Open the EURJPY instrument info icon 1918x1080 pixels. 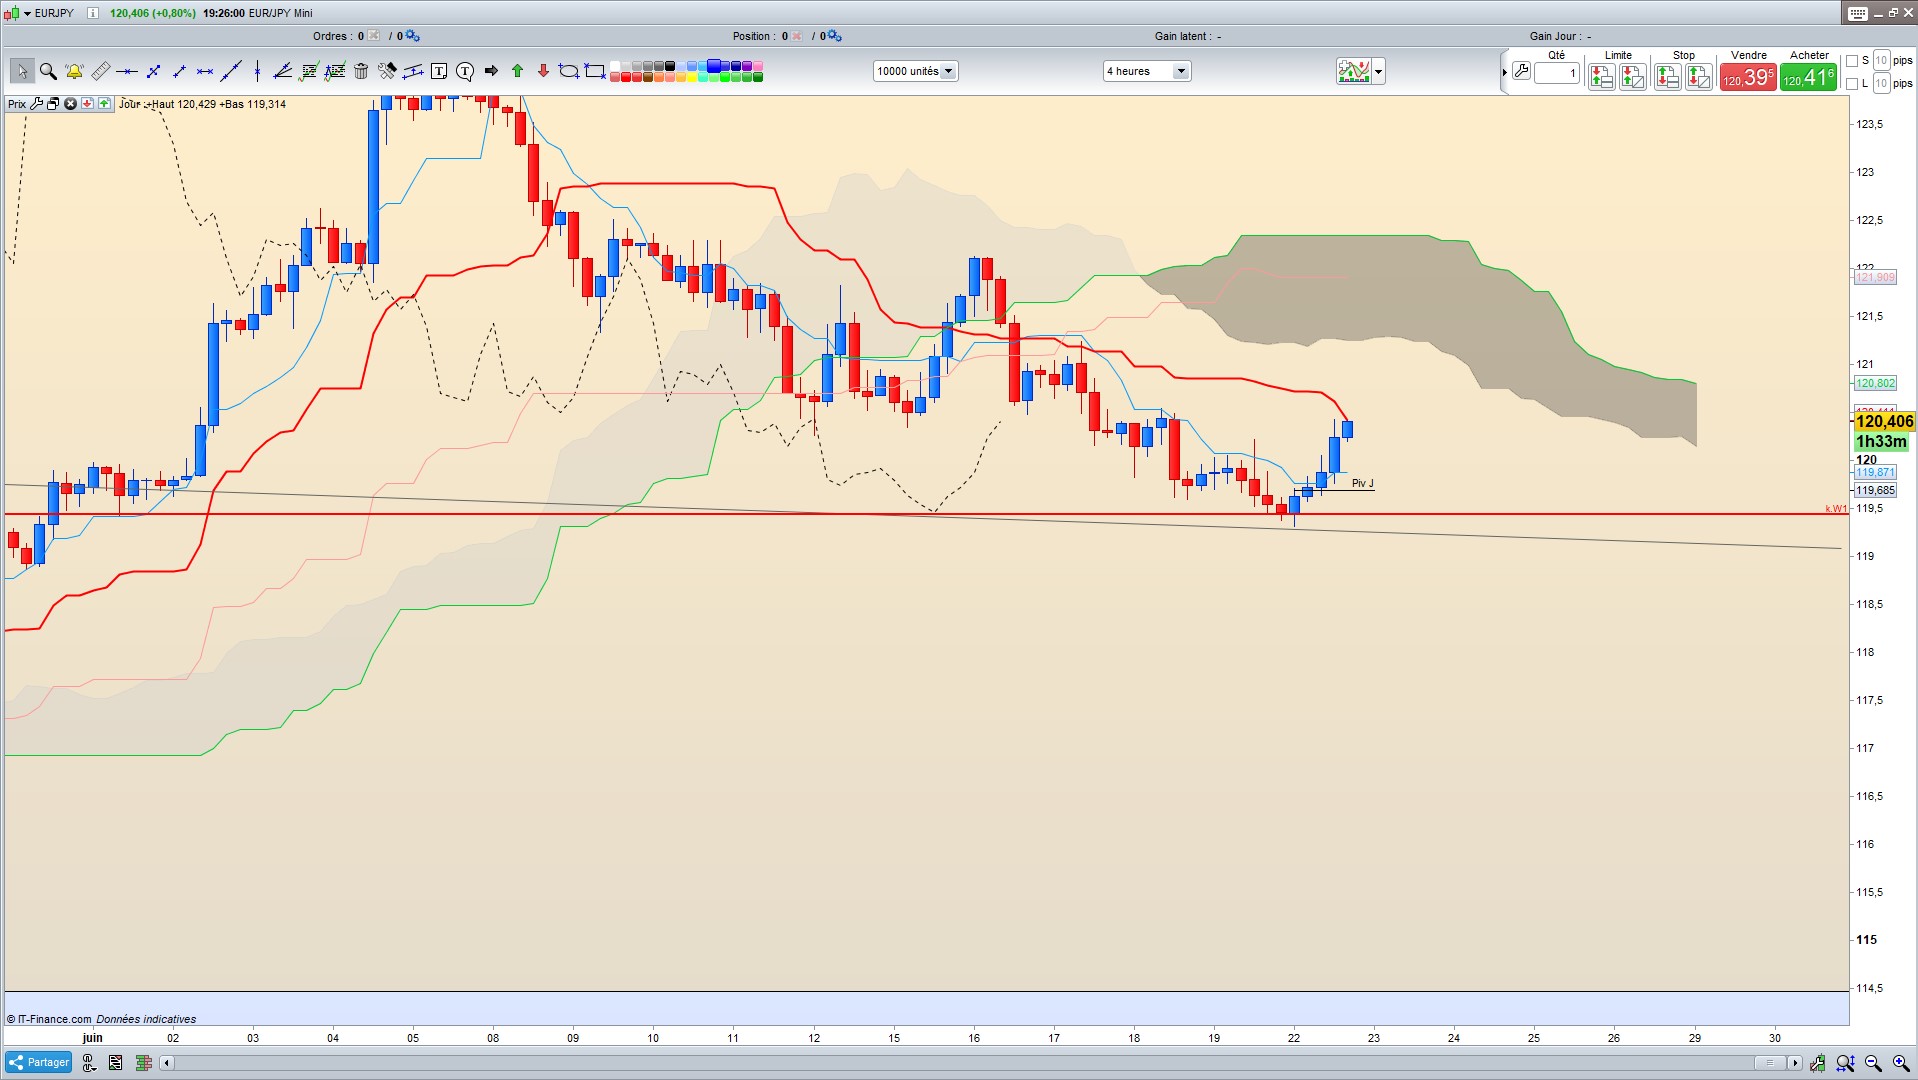click(93, 13)
